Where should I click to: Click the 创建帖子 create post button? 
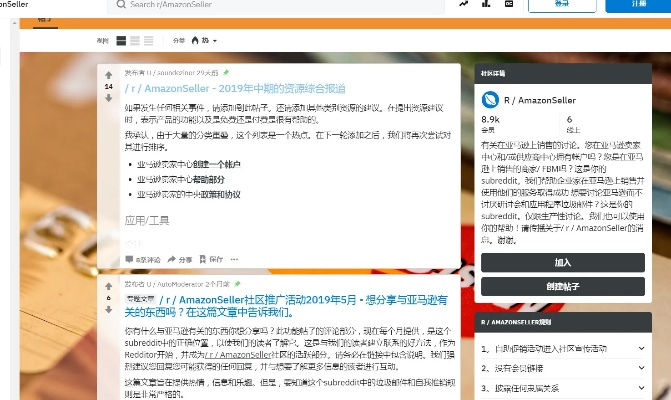(562, 286)
